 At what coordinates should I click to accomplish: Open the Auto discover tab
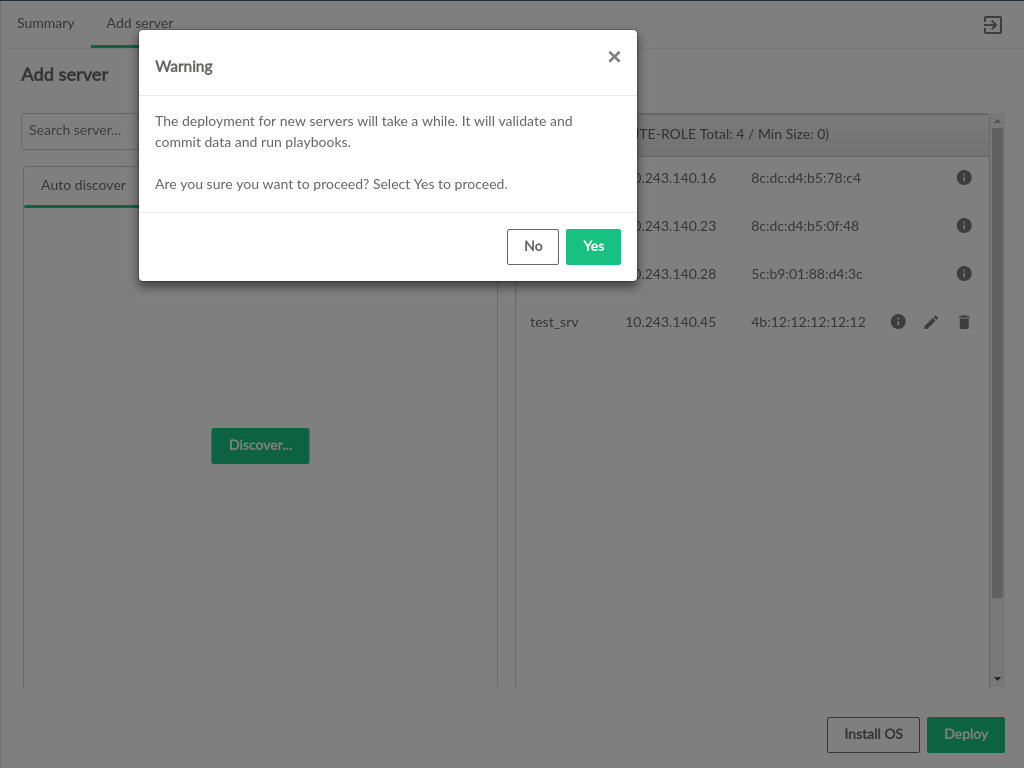pyautogui.click(x=83, y=186)
